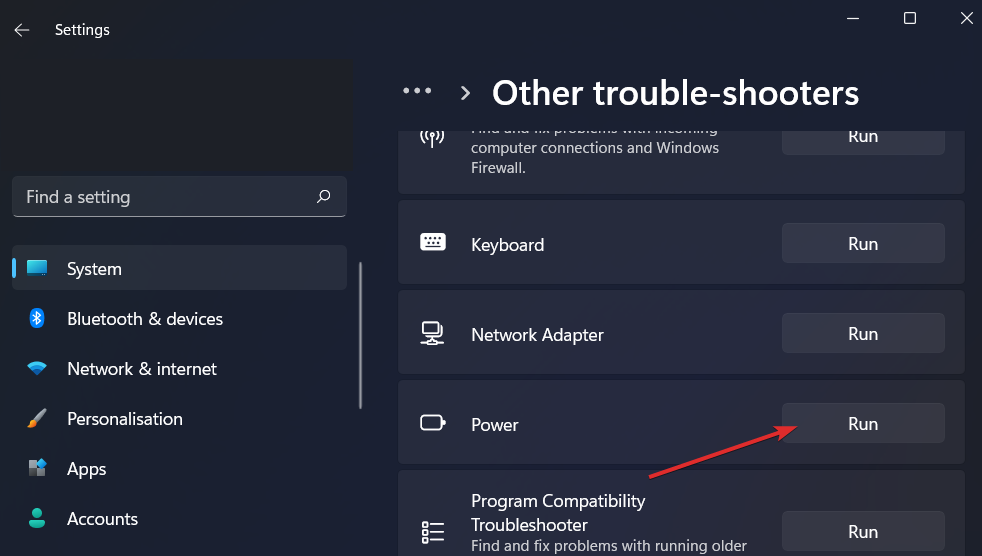Click the sidebar vertical scrollbar
This screenshot has height=556, width=982.
coord(360,336)
